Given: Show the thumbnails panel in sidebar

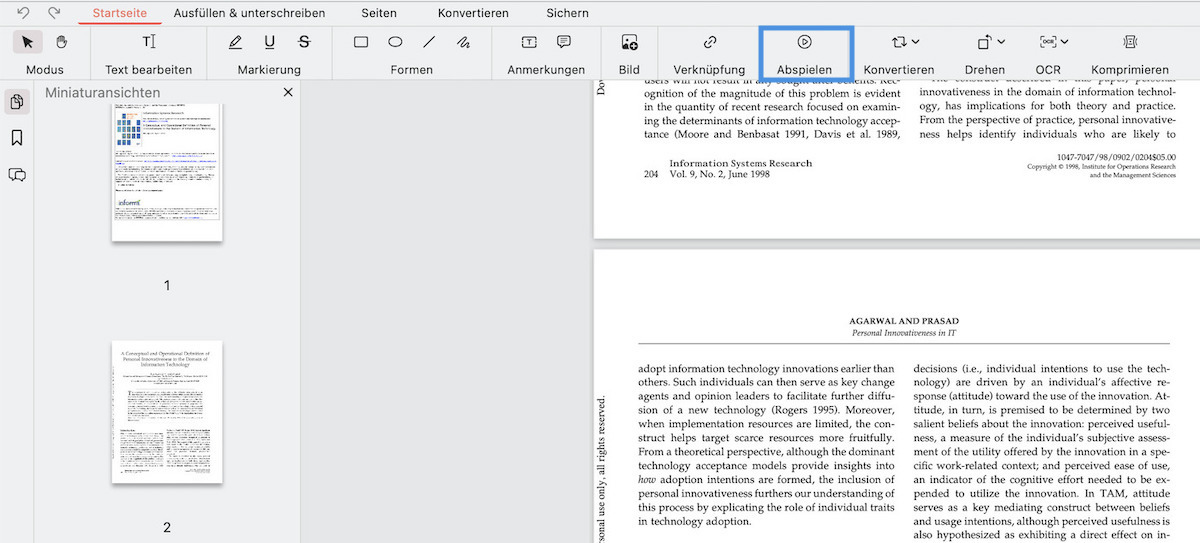Looking at the screenshot, I should 17,102.
